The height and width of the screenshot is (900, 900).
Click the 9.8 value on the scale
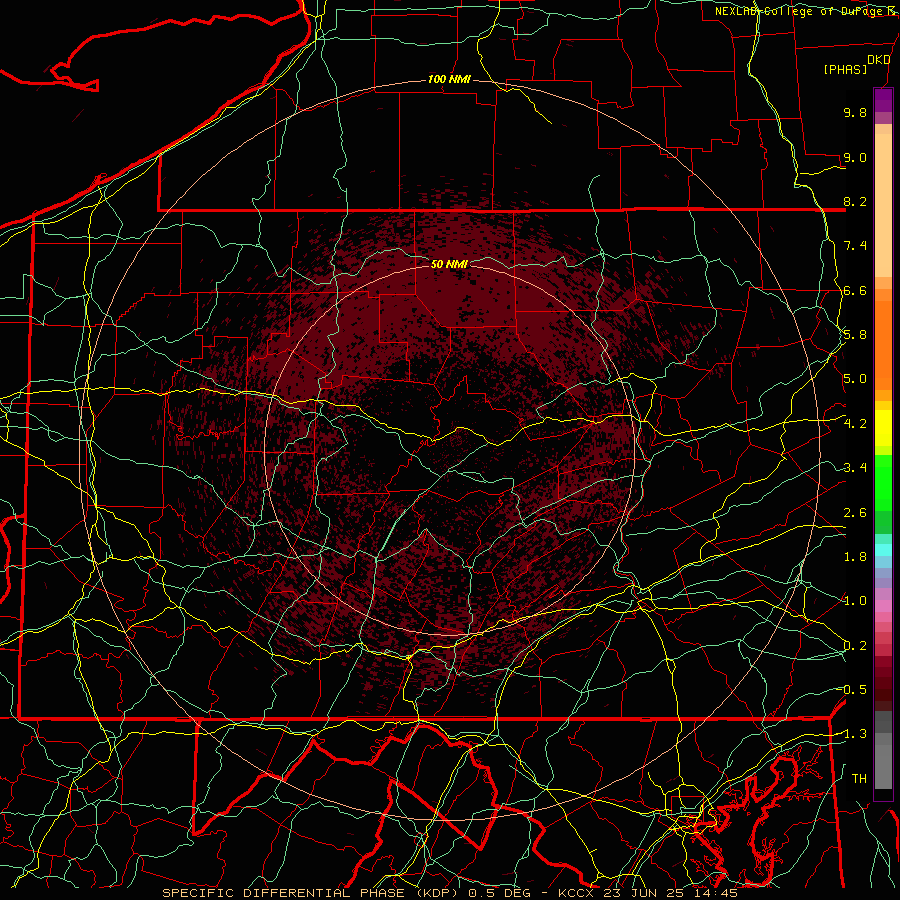pos(855,112)
